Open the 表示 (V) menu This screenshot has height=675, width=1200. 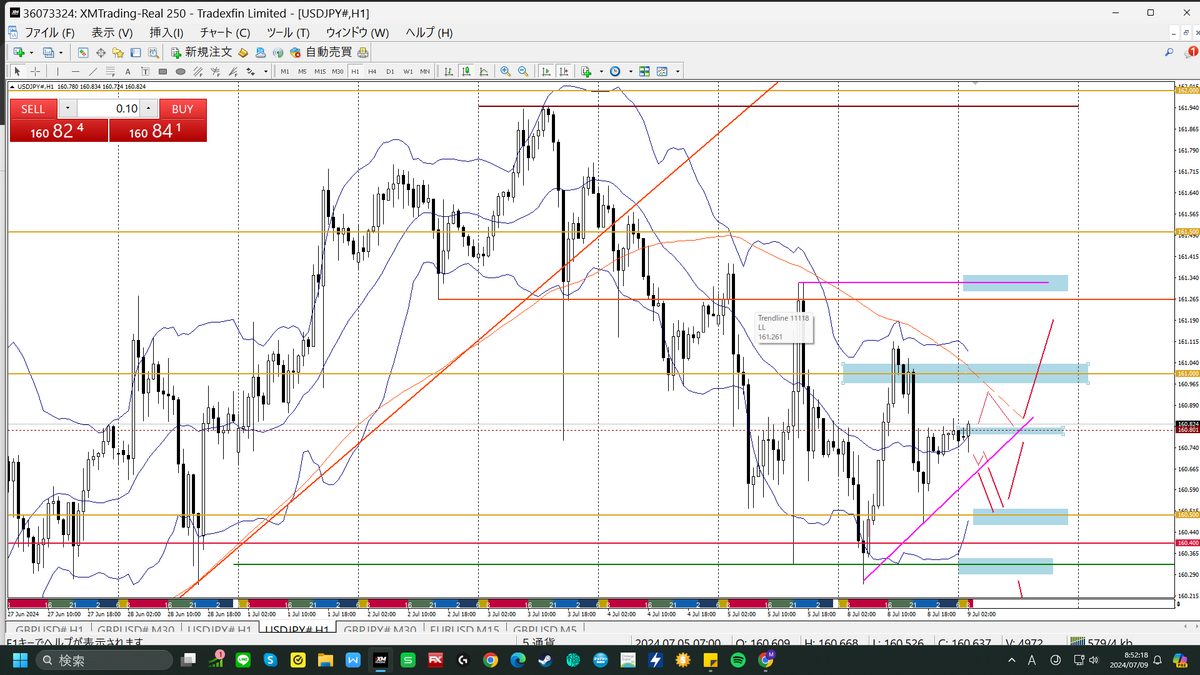click(112, 32)
